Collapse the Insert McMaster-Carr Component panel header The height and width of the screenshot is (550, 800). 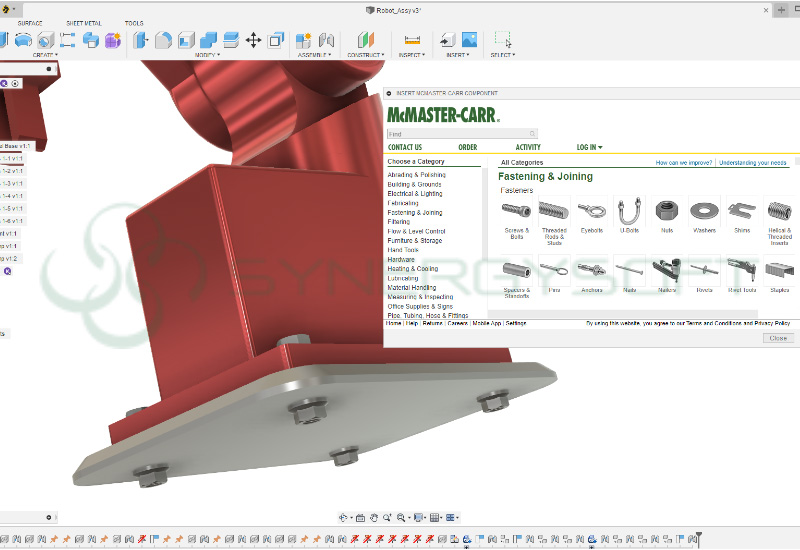click(390, 93)
